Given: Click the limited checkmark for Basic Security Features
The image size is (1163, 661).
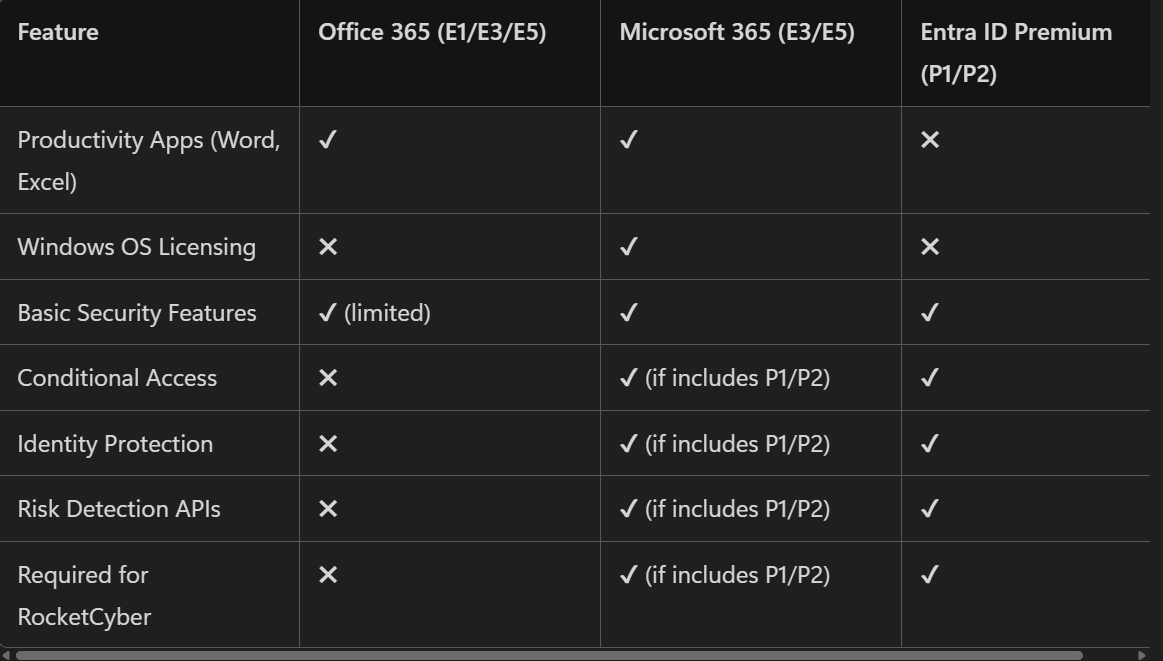Looking at the screenshot, I should pyautogui.click(x=327, y=313).
